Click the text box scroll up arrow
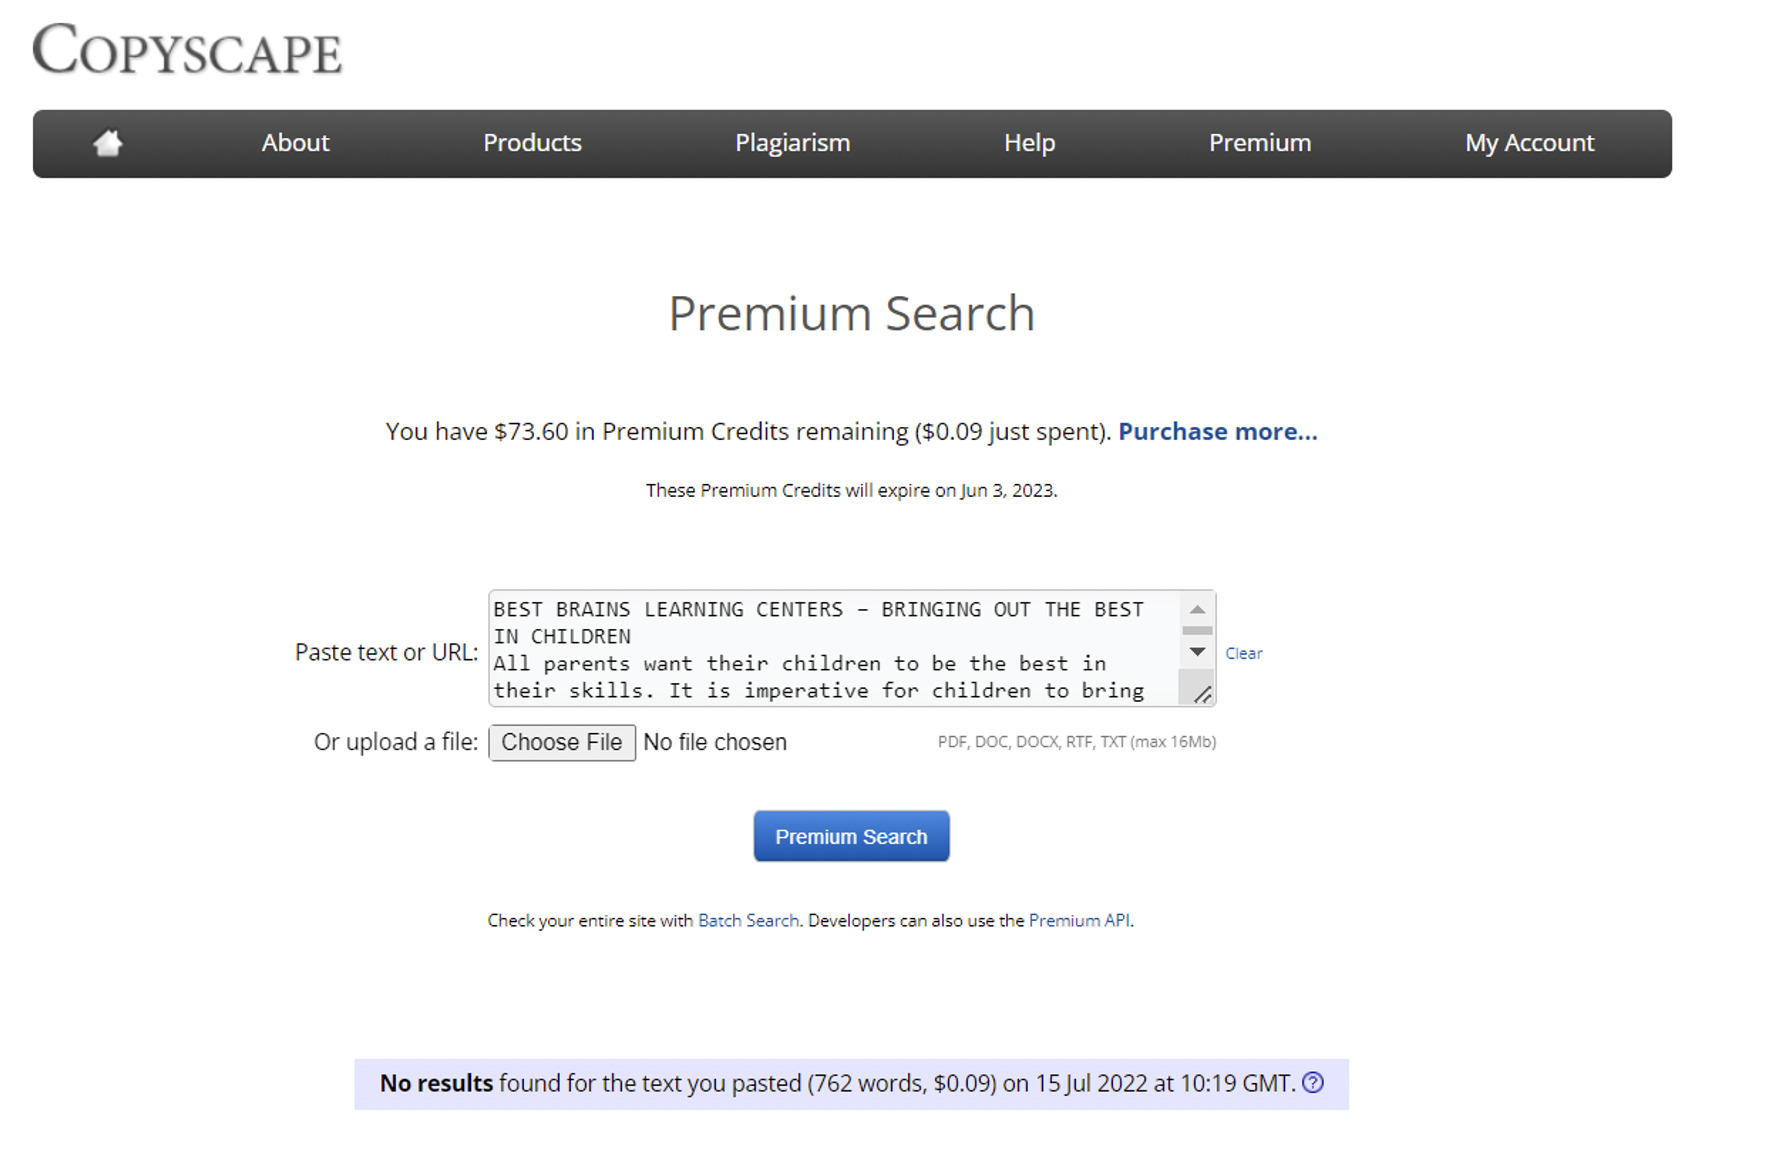1792x1164 pixels. [1197, 609]
